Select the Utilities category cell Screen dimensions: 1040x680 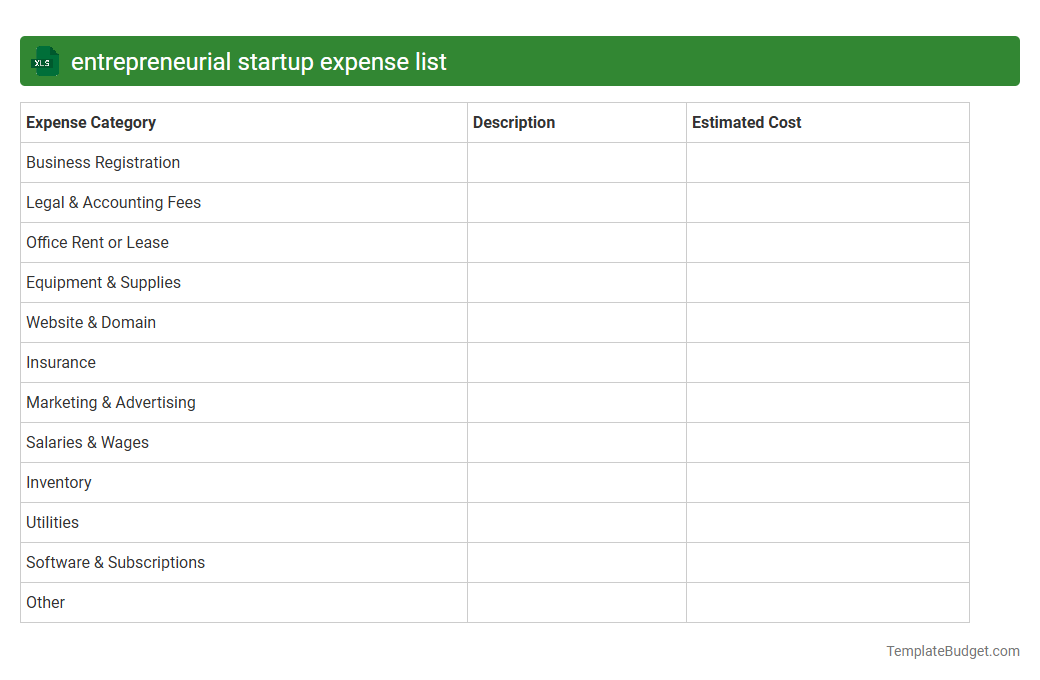[52, 522]
